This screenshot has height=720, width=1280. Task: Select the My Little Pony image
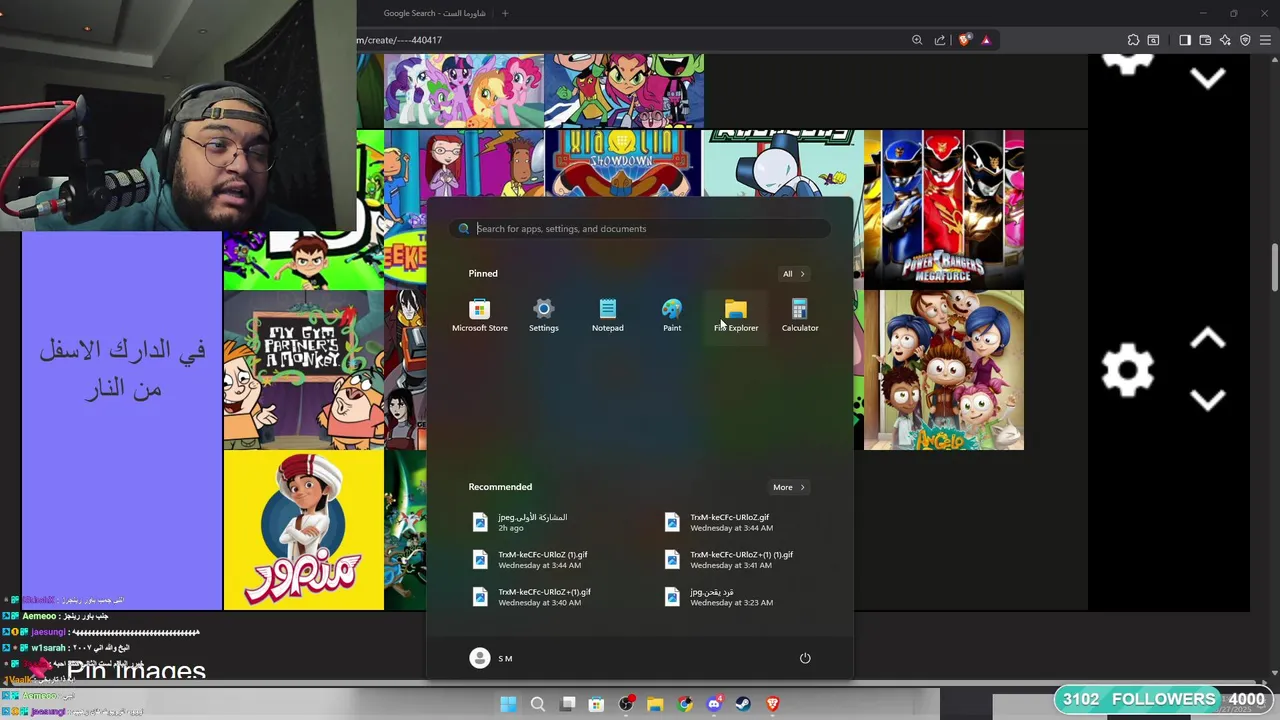point(464,91)
